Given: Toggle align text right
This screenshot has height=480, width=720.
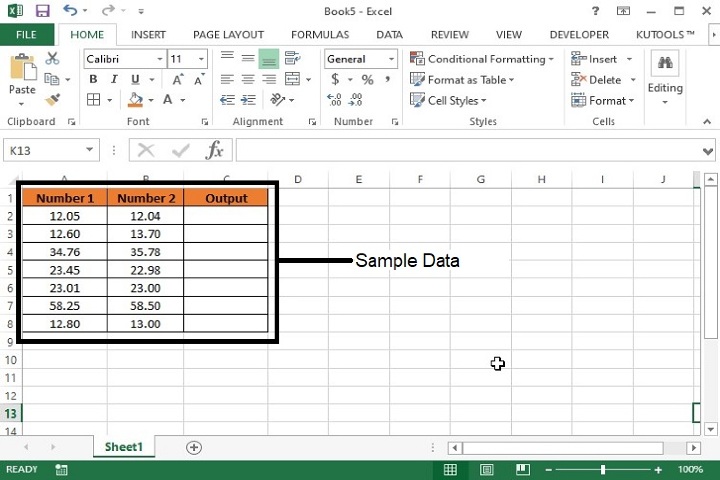Looking at the screenshot, I should coord(269,79).
